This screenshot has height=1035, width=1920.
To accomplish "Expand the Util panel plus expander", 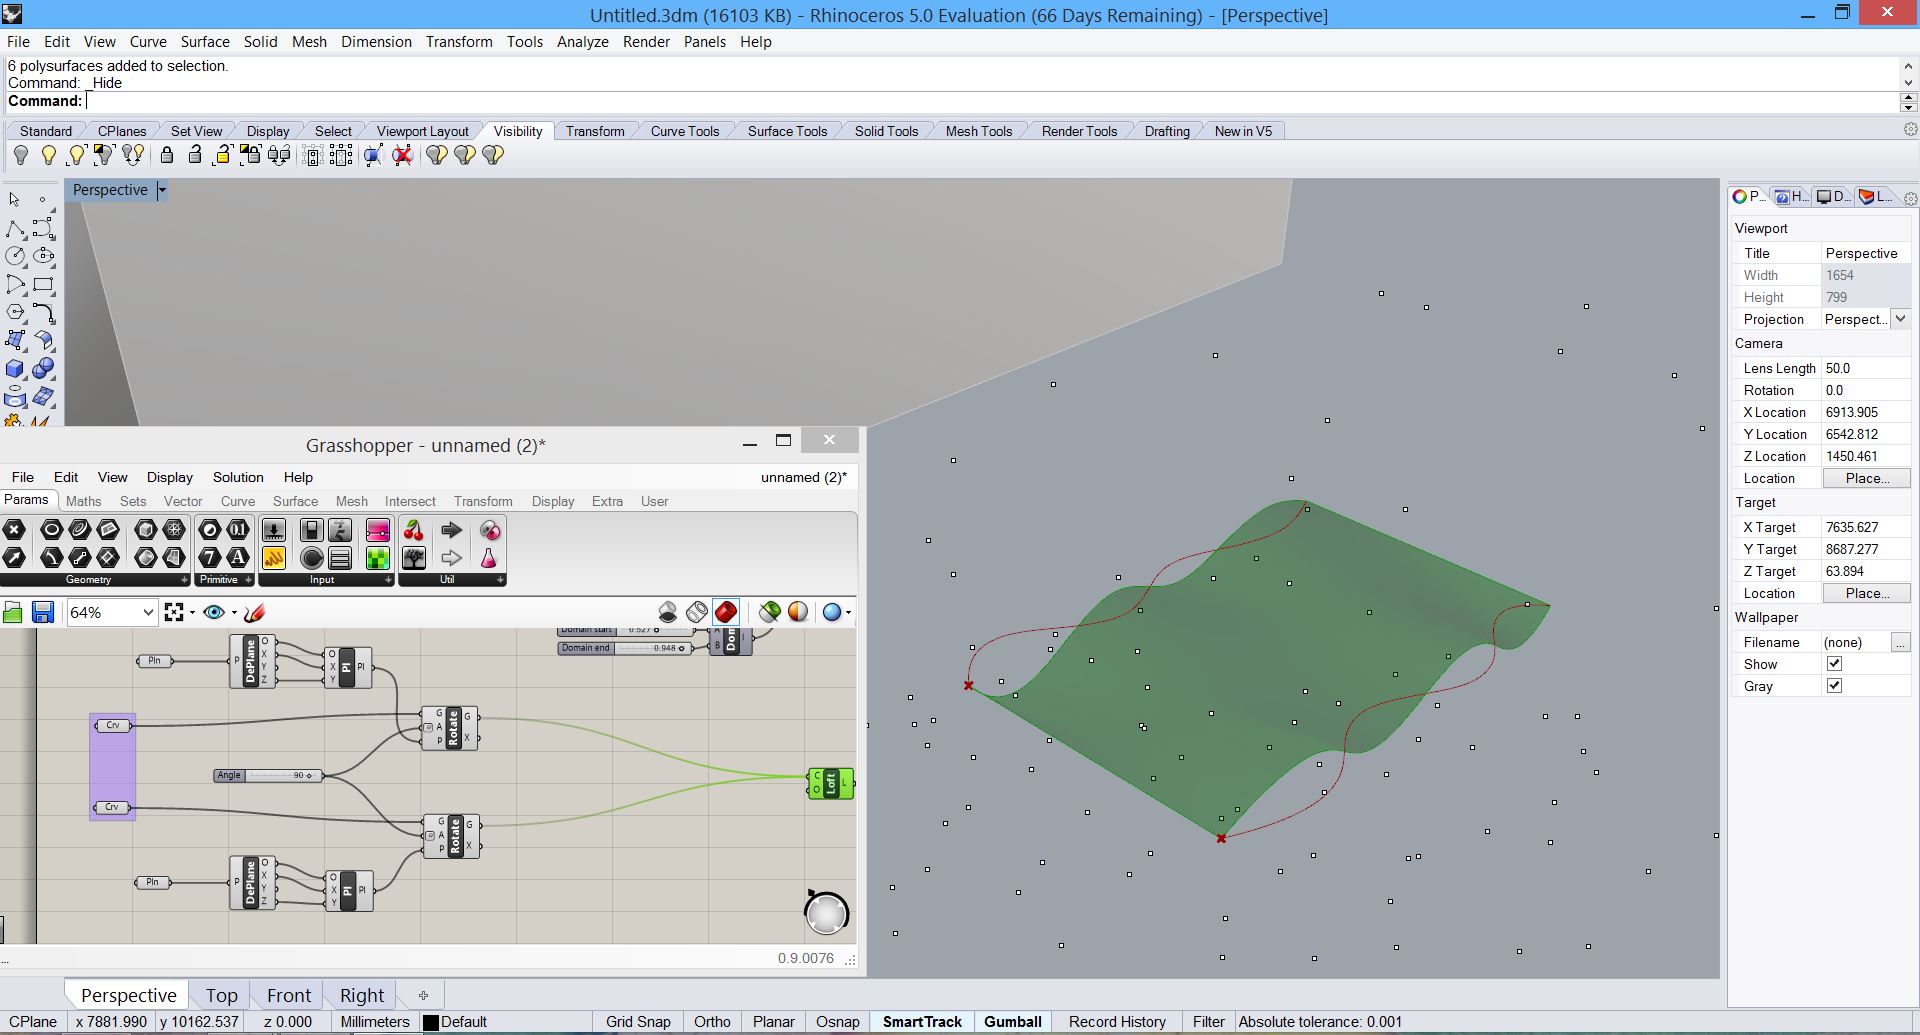I will pos(500,580).
